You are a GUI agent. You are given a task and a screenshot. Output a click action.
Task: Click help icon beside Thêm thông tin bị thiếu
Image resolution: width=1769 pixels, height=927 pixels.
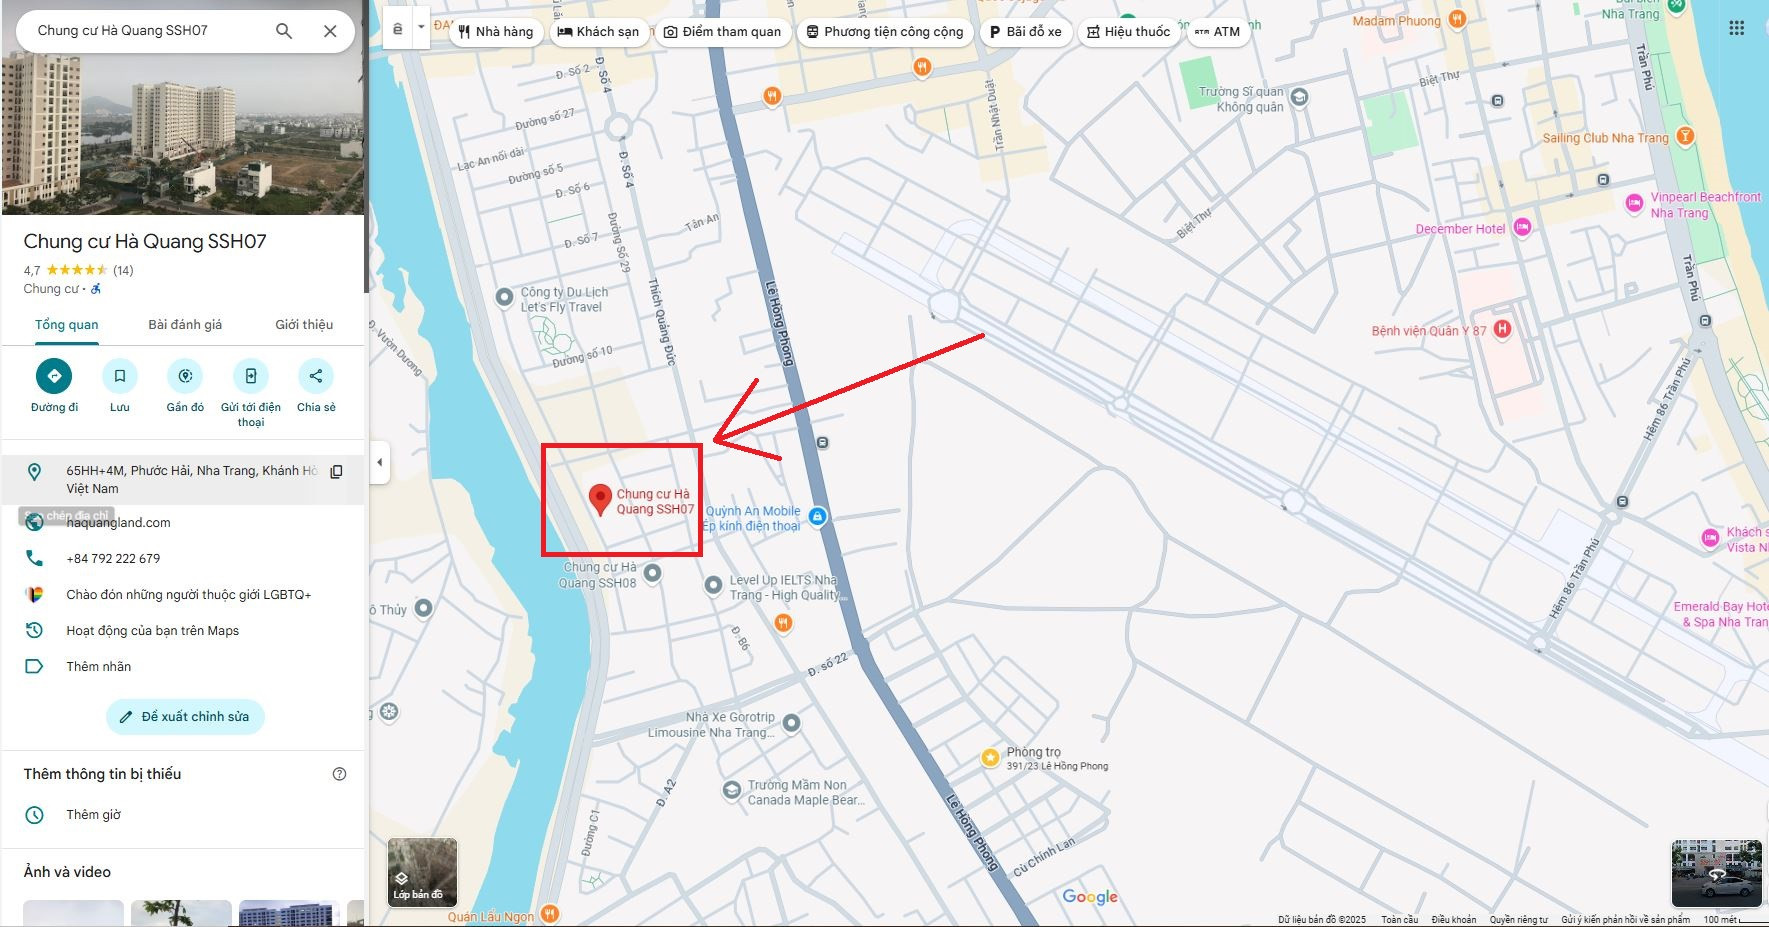pyautogui.click(x=340, y=774)
